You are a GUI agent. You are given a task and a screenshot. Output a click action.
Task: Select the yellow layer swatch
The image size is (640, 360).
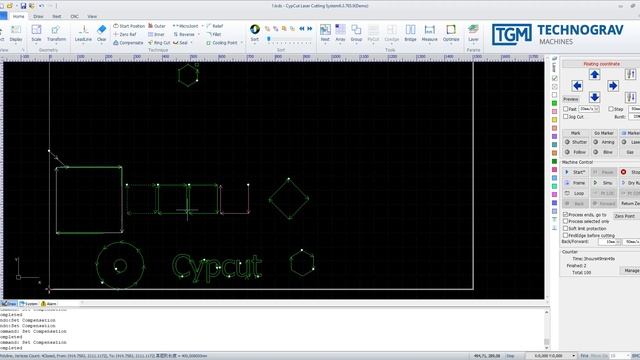tap(554, 120)
